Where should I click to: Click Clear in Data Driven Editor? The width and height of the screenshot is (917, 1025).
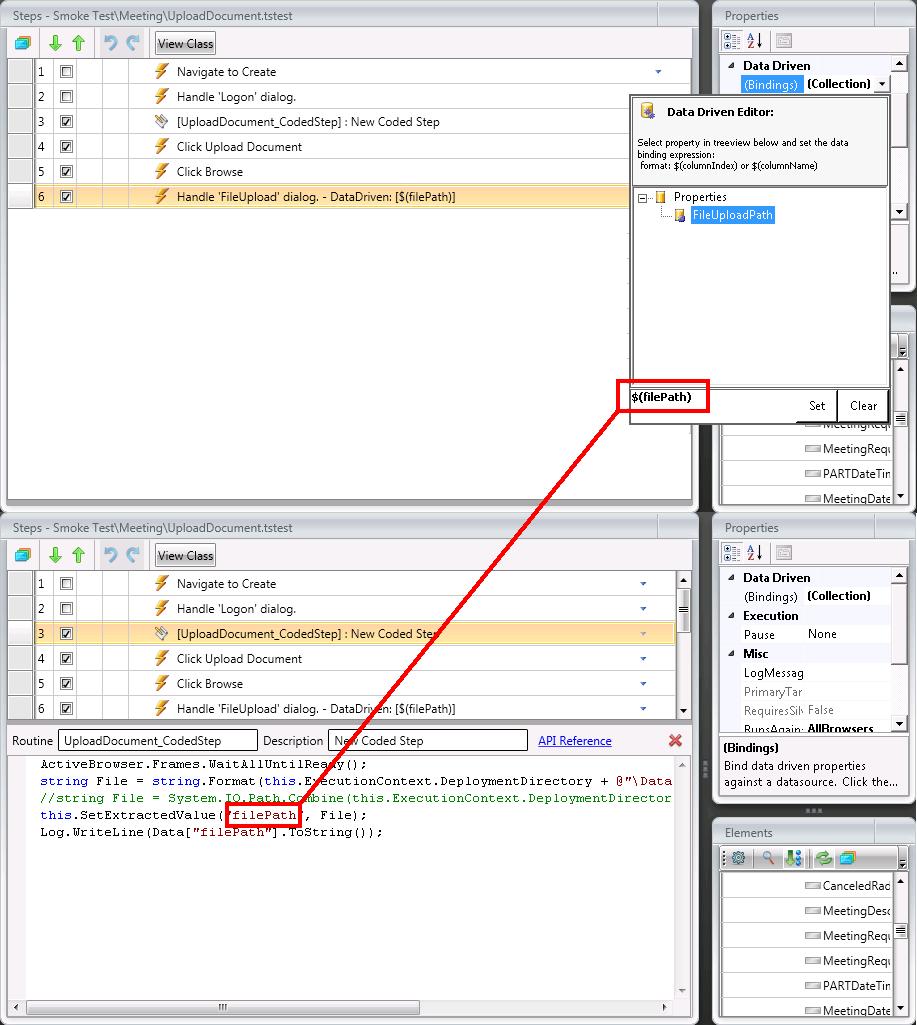pyautogui.click(x=863, y=406)
